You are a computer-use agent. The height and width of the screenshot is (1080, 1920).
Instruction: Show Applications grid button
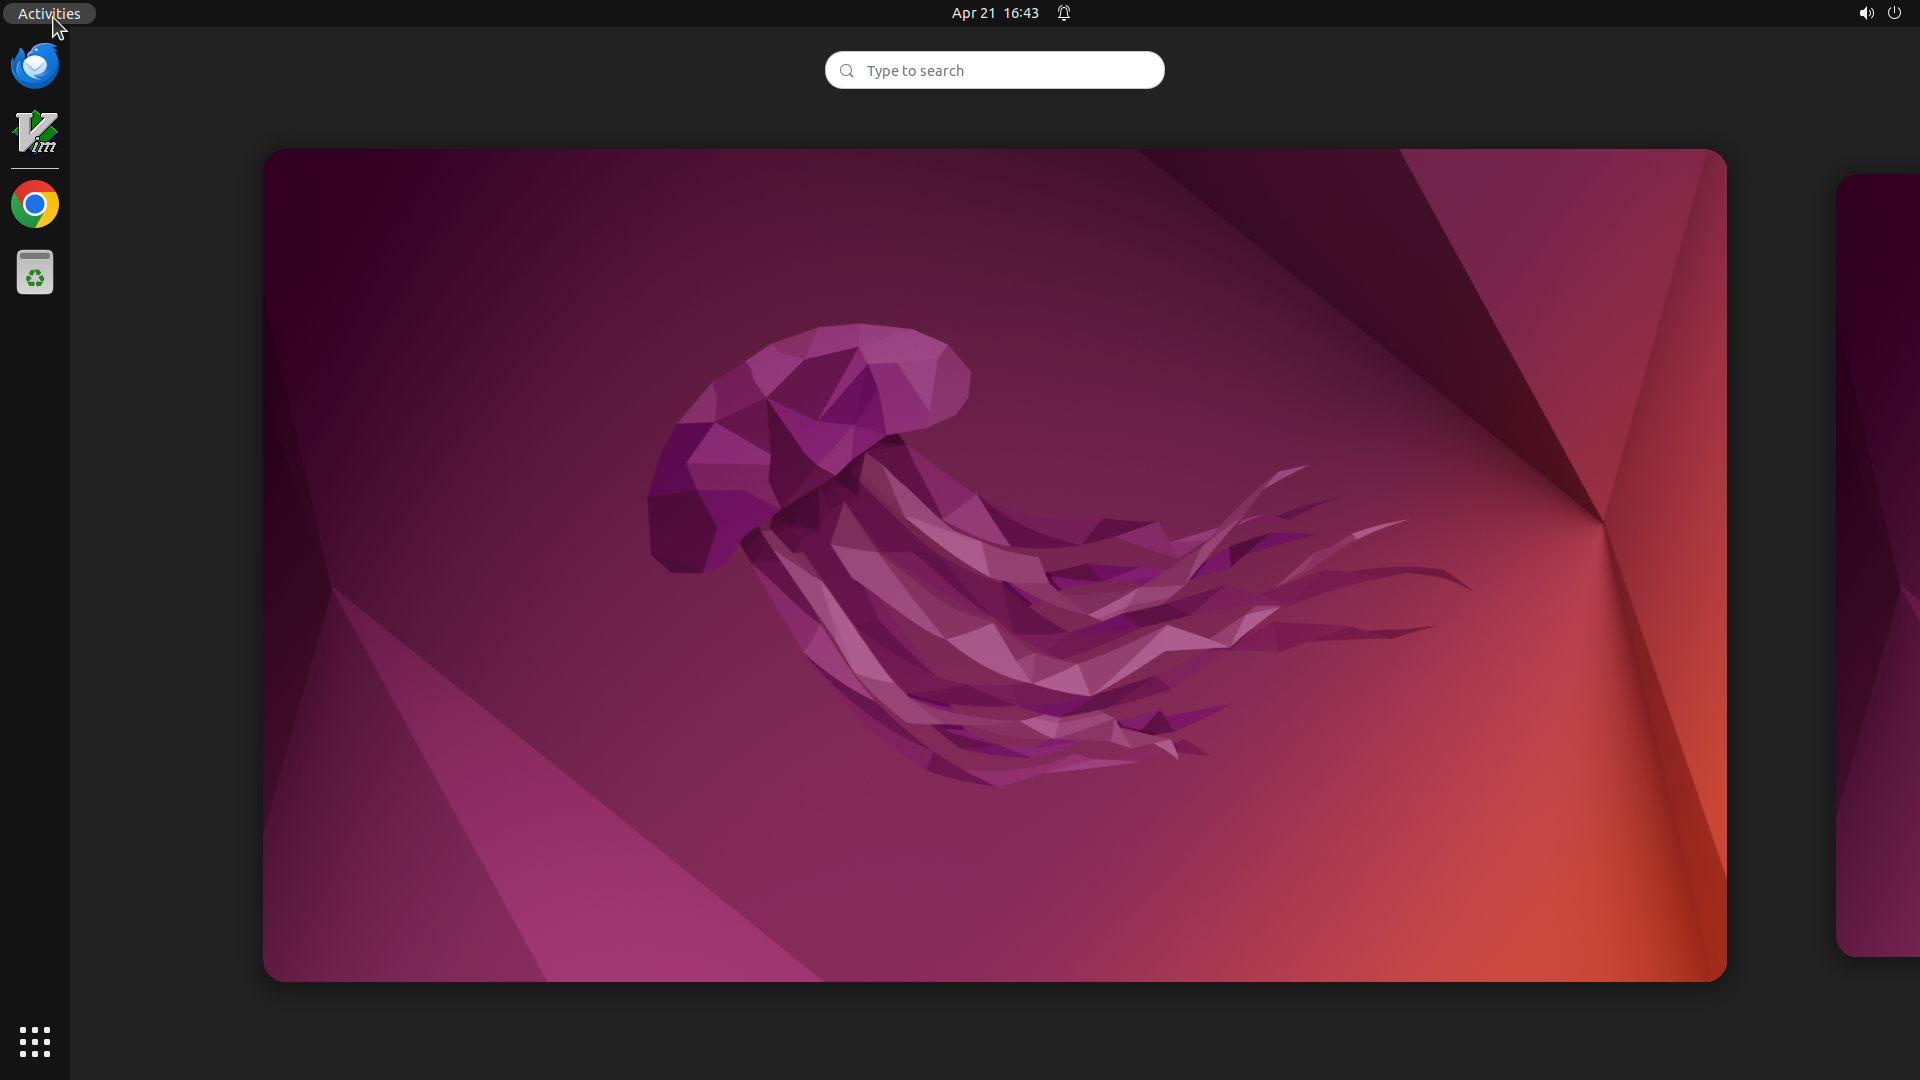tap(35, 1042)
